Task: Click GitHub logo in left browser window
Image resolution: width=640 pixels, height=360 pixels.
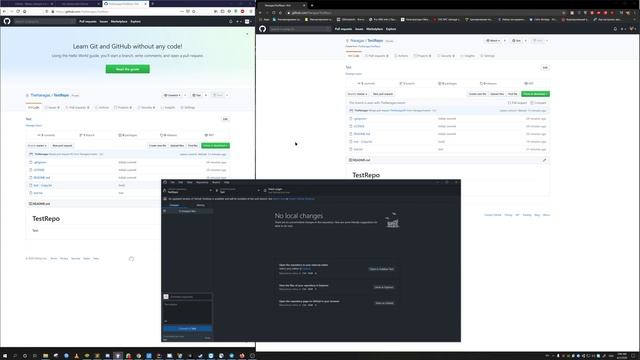Action: click(x=7, y=21)
